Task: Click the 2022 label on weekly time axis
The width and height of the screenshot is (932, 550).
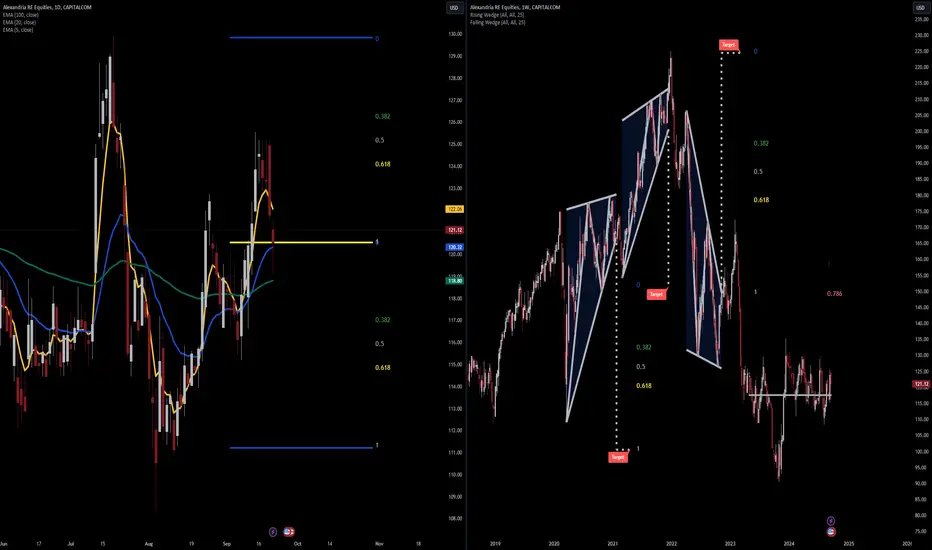Action: point(671,543)
